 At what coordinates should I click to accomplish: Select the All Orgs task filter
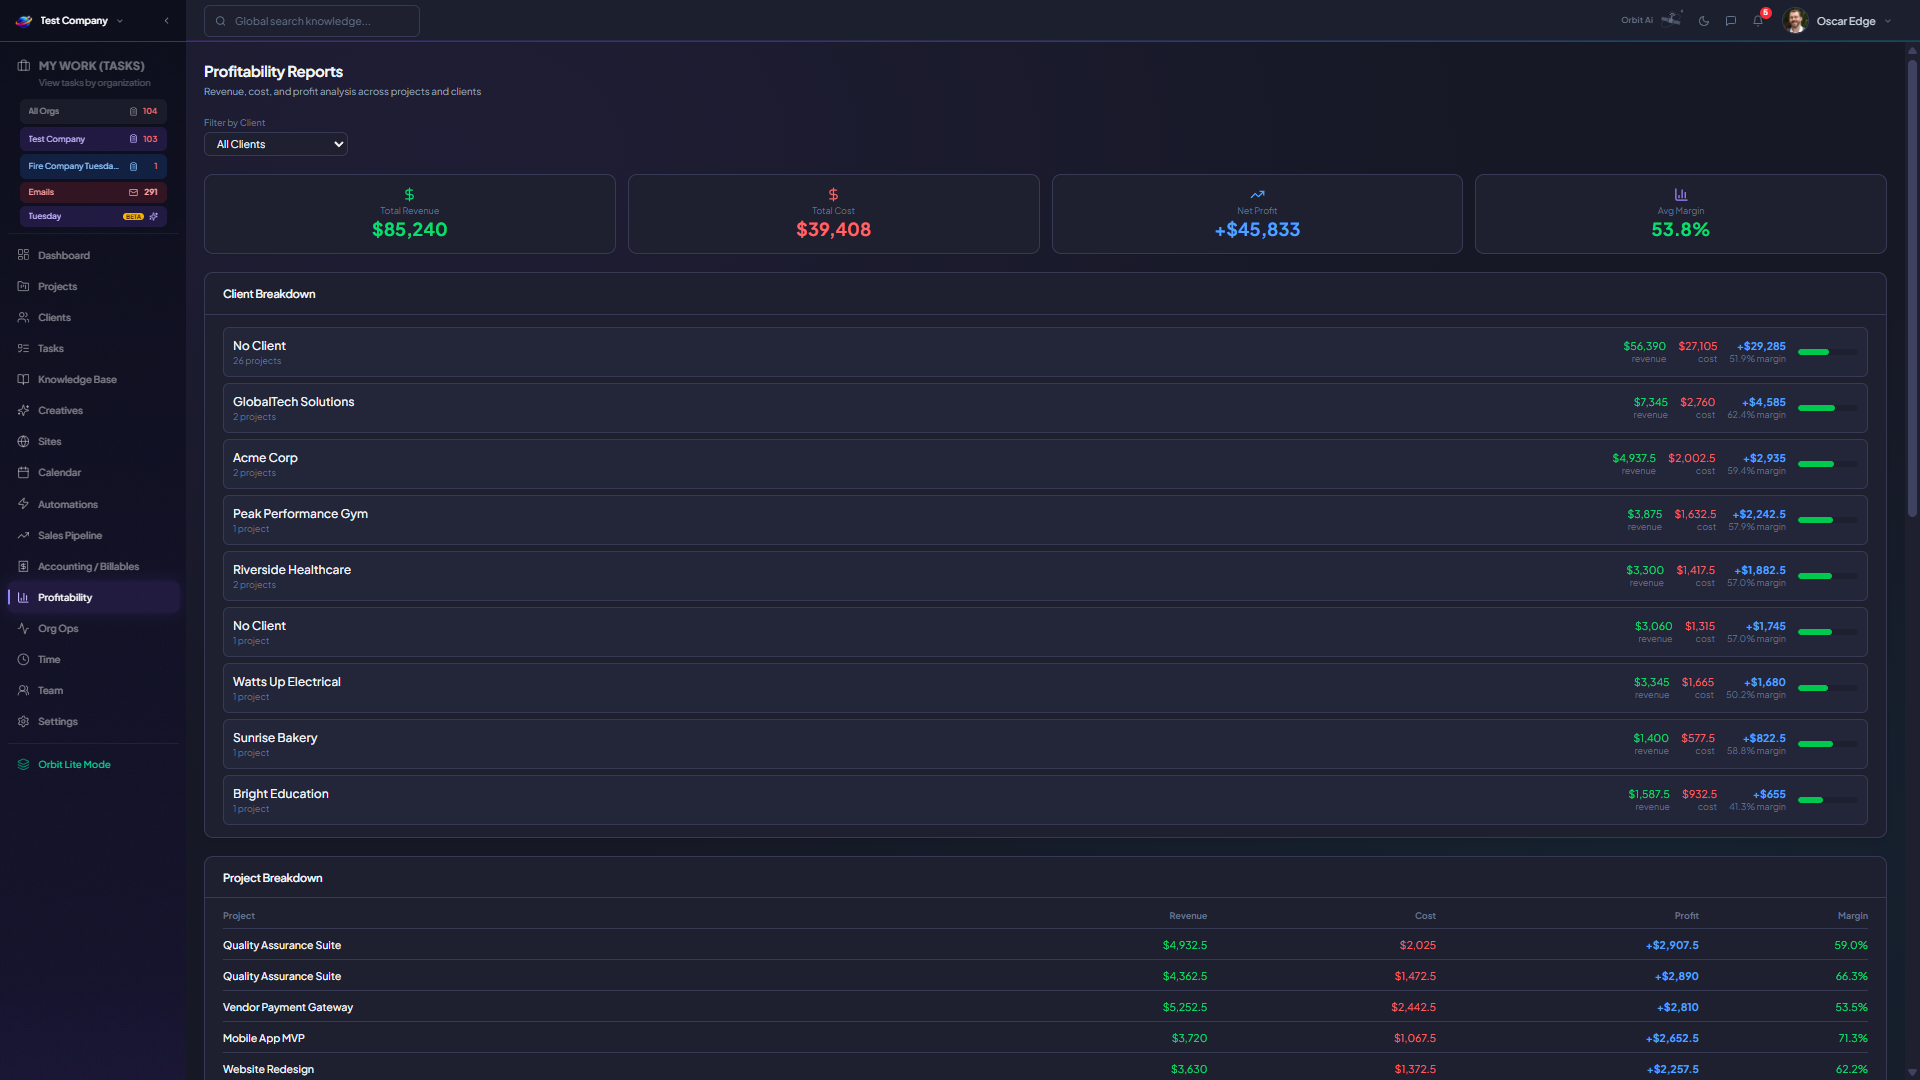click(x=93, y=111)
